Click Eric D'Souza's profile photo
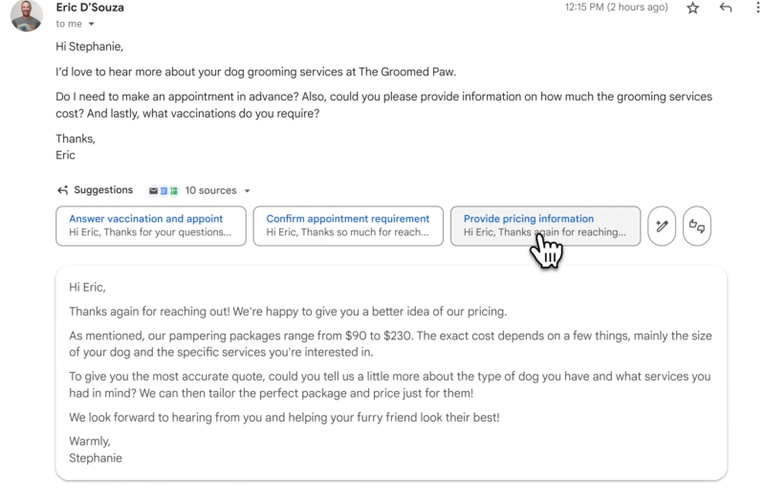765x500 pixels. [26, 15]
